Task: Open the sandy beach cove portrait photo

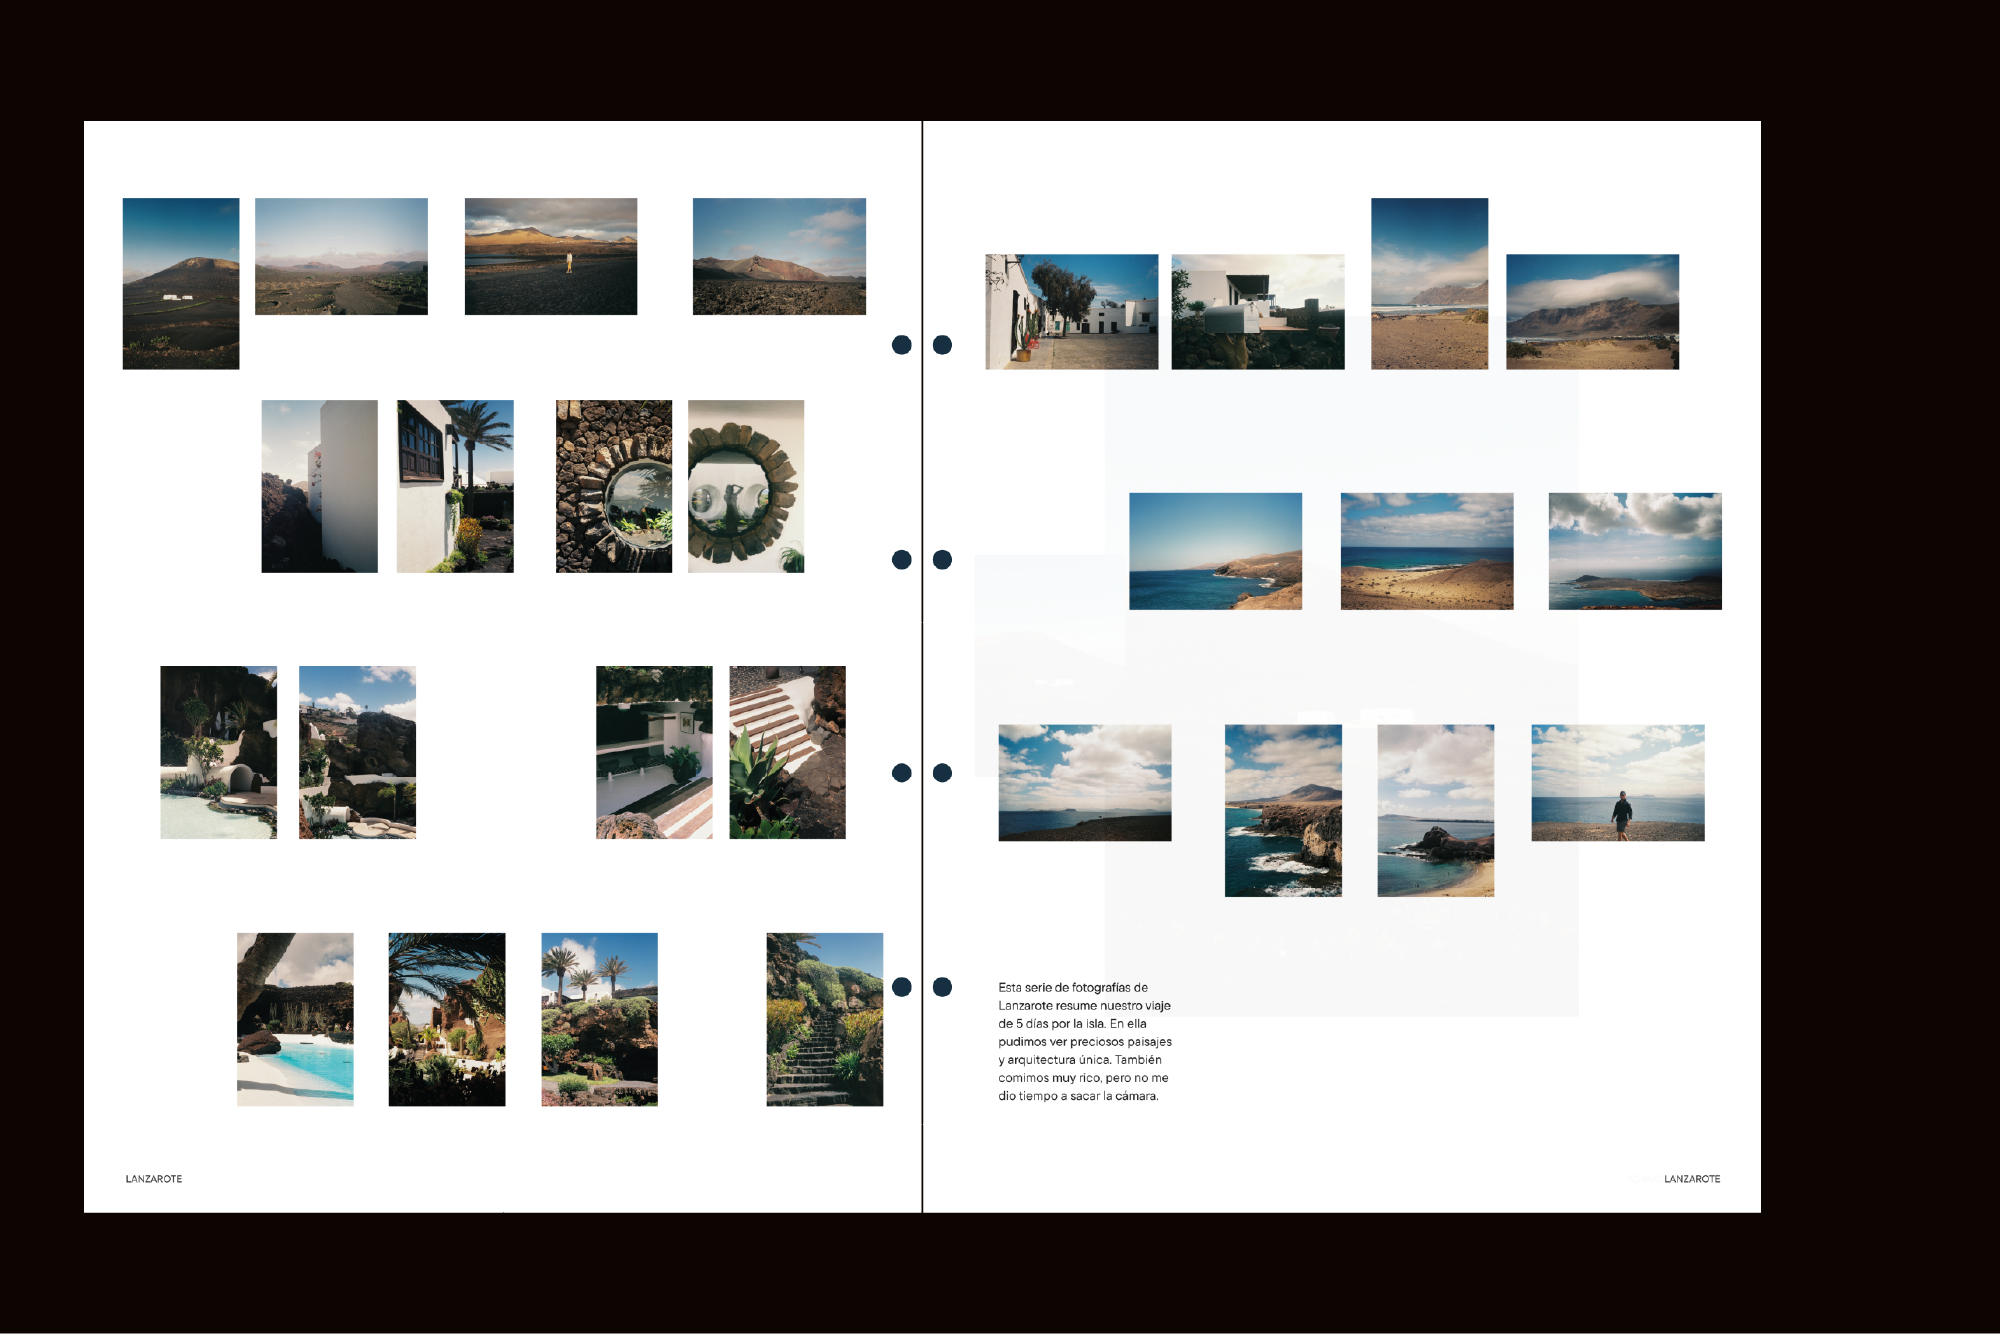Action: coord(1435,810)
